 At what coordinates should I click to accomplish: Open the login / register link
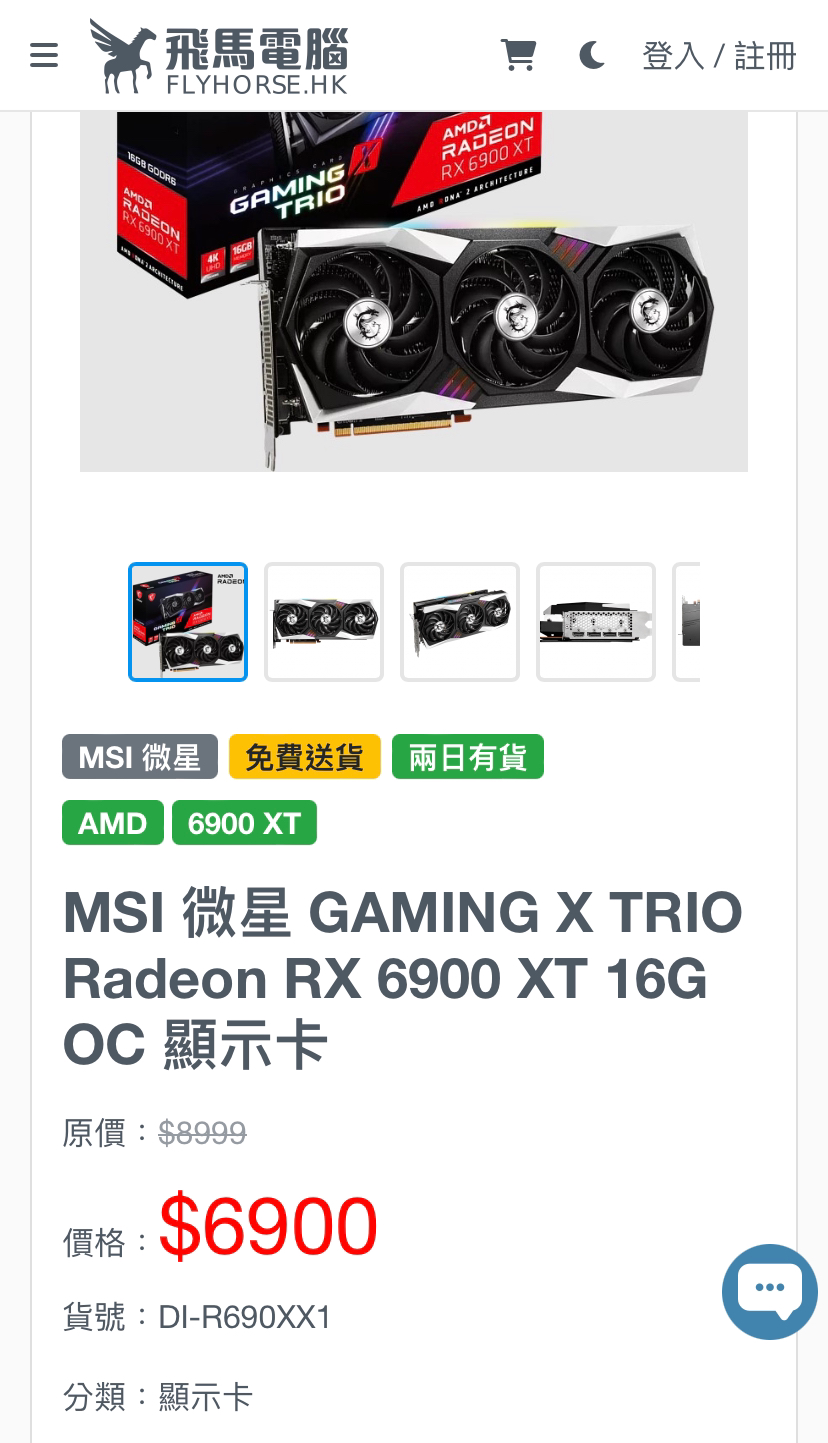[719, 56]
